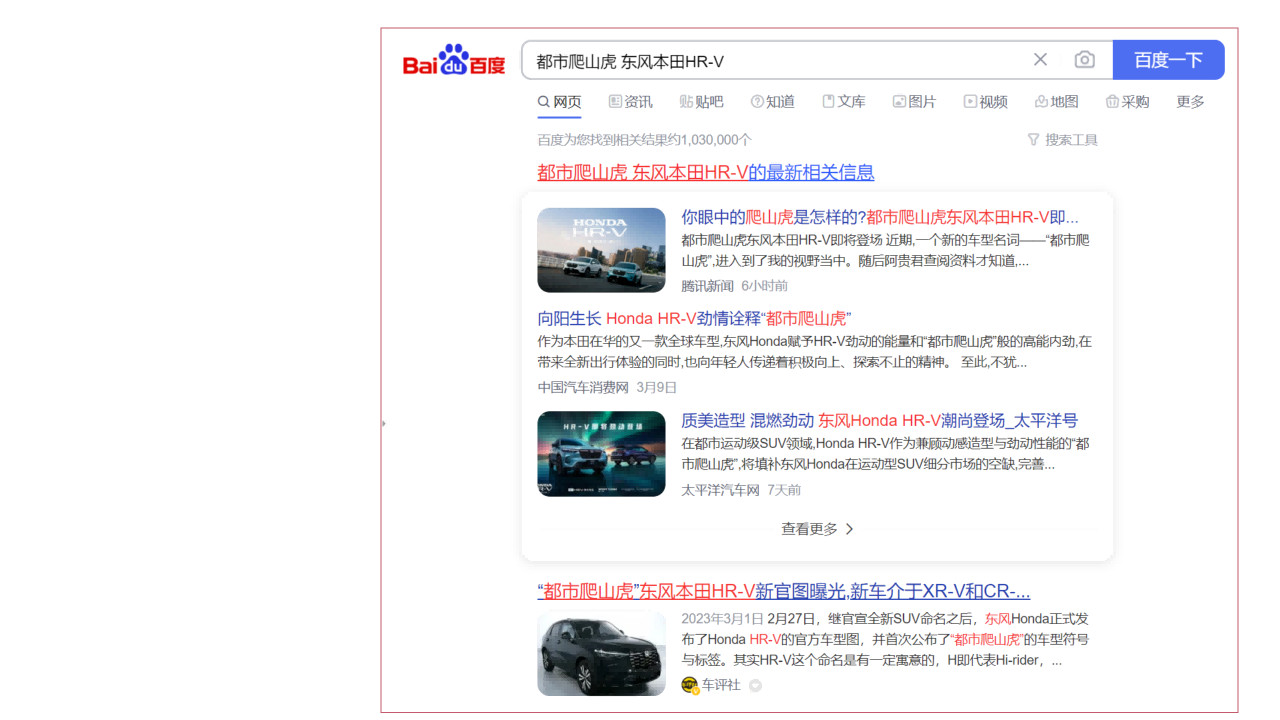The image size is (1280, 720).
Task: Go to the 知道 tab
Action: point(772,102)
